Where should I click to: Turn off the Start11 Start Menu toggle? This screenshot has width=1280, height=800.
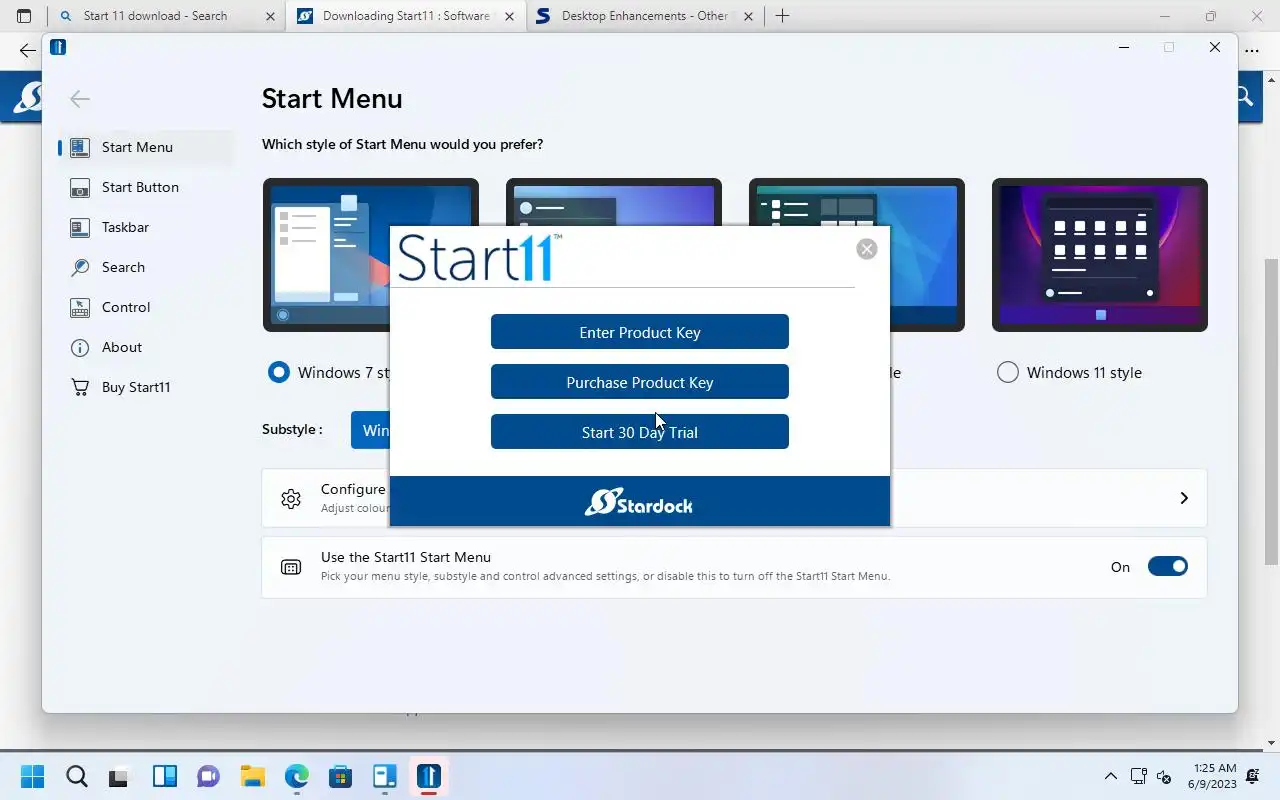coord(1167,566)
